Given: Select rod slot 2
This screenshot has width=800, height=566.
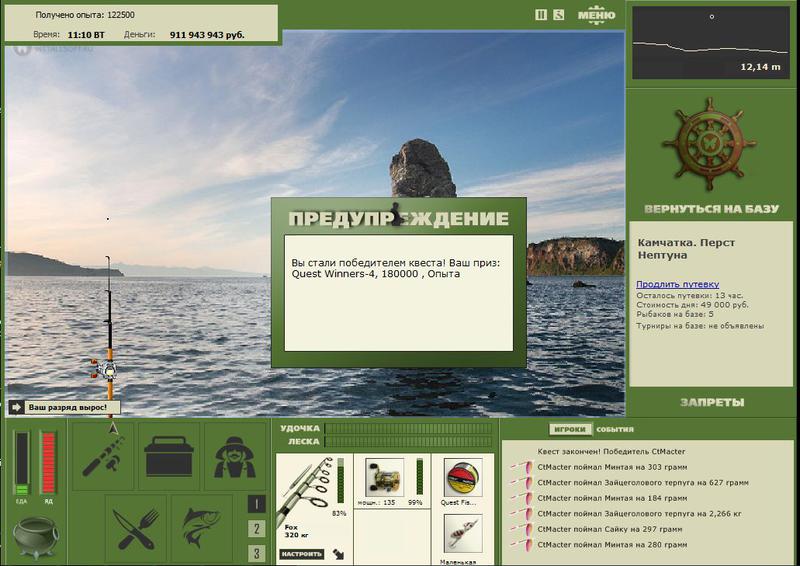Looking at the screenshot, I should (257, 529).
